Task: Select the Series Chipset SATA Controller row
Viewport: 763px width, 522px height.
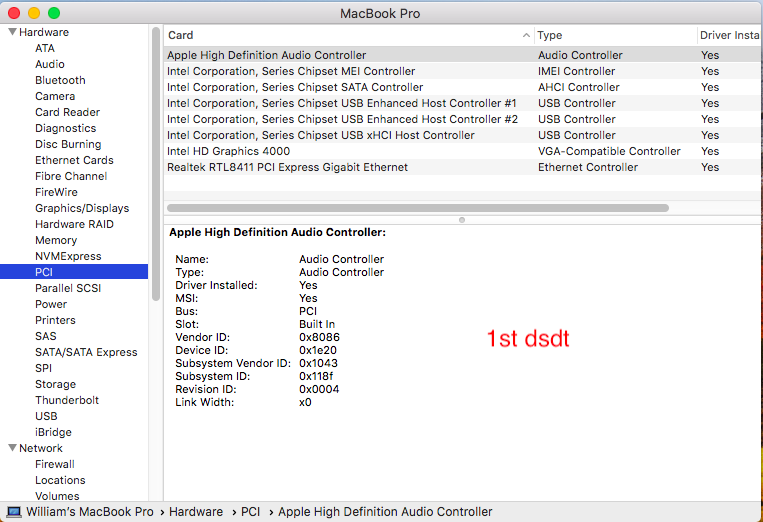Action: (x=295, y=87)
